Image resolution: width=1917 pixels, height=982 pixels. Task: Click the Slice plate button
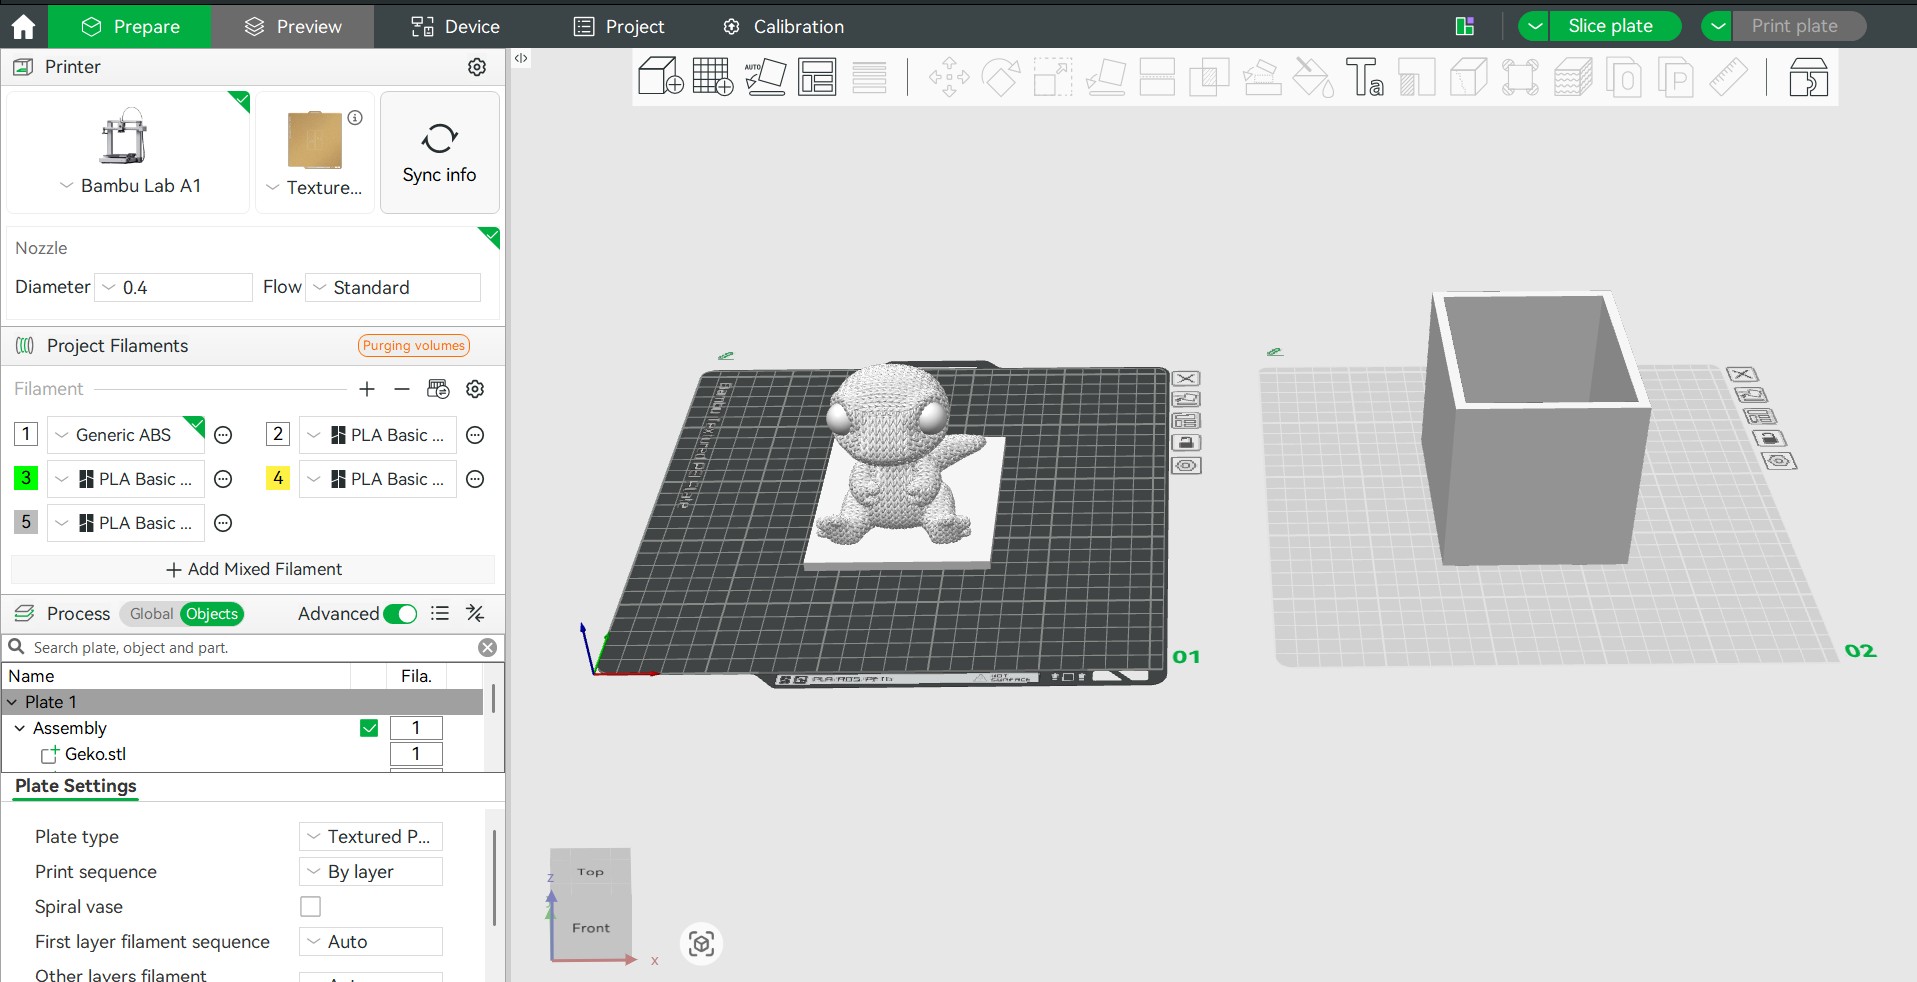(1610, 26)
